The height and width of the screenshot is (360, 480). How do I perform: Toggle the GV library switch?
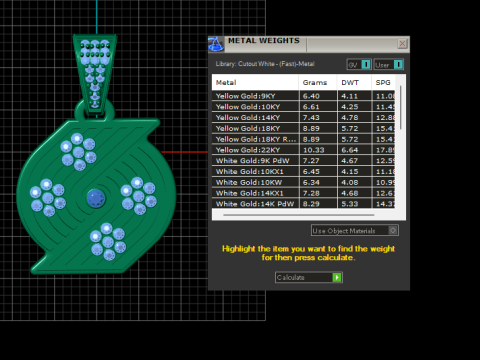(359, 64)
